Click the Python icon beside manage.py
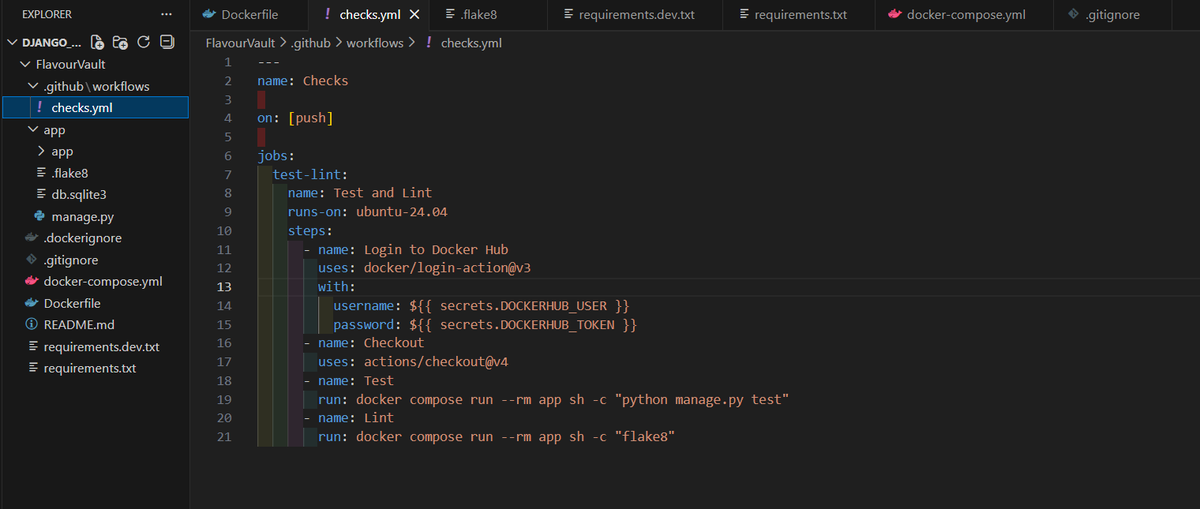This screenshot has height=509, width=1200. point(40,216)
